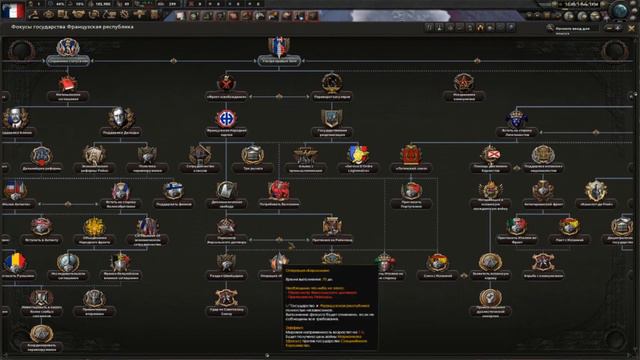Select the focus «Пакт с Испанией»
The height and width of the screenshot is (360, 640).
[x=569, y=231]
